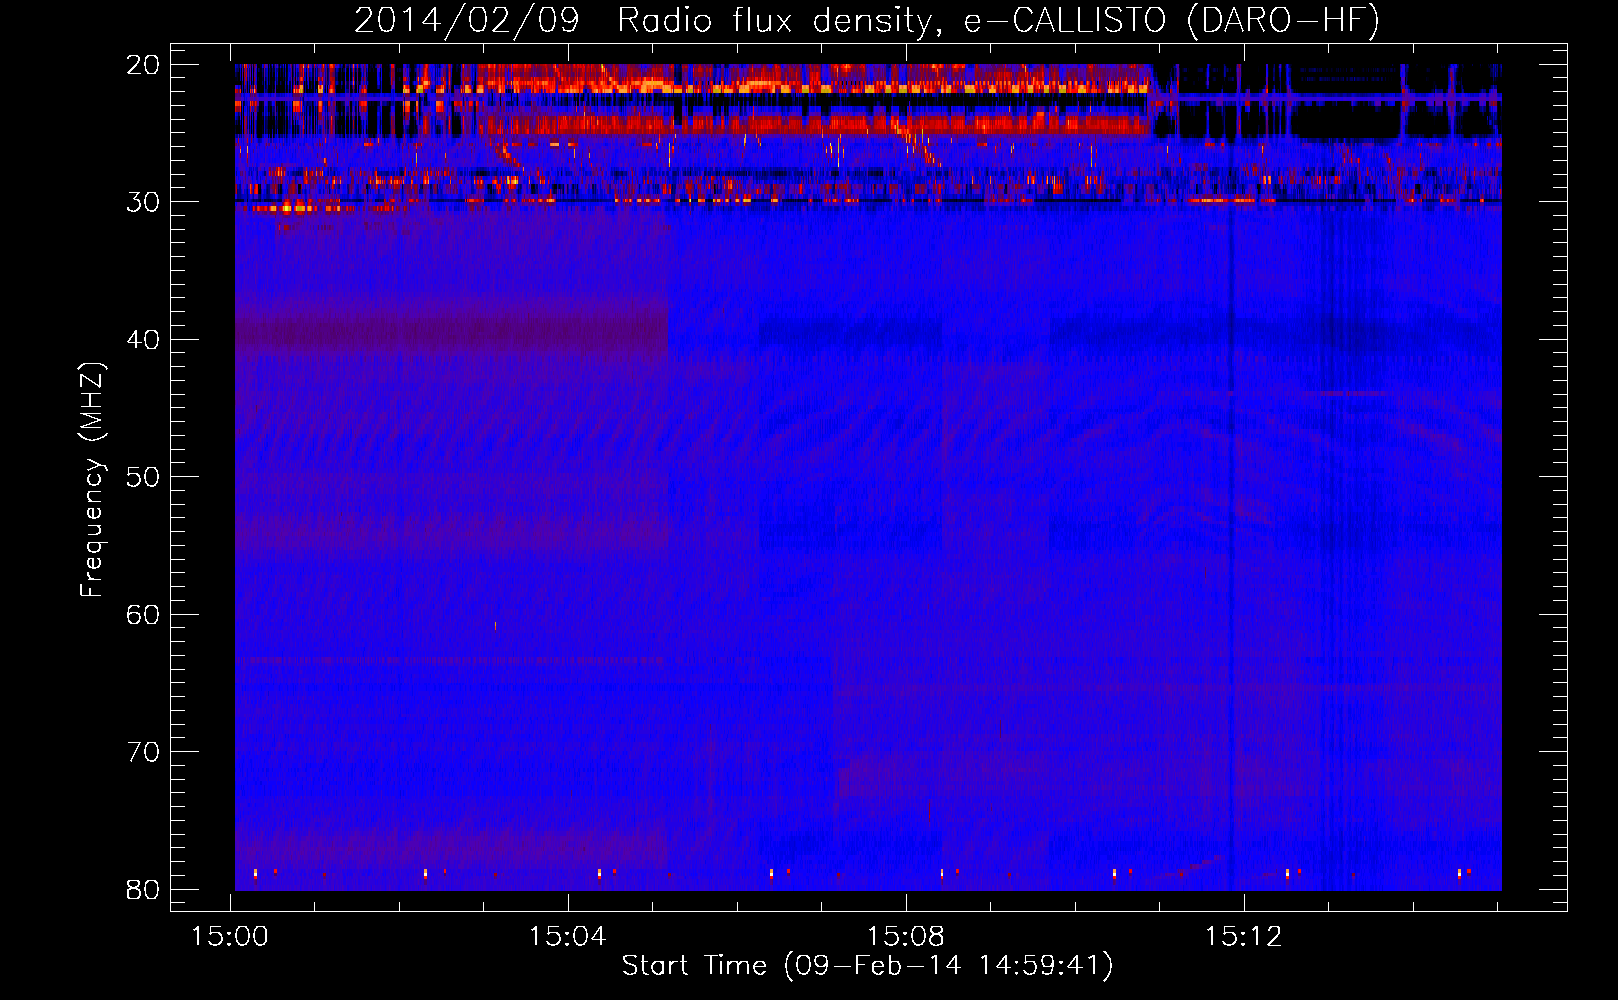Click the 15:08 time tick label
The width and height of the screenshot is (1618, 1000).
pyautogui.click(x=906, y=937)
